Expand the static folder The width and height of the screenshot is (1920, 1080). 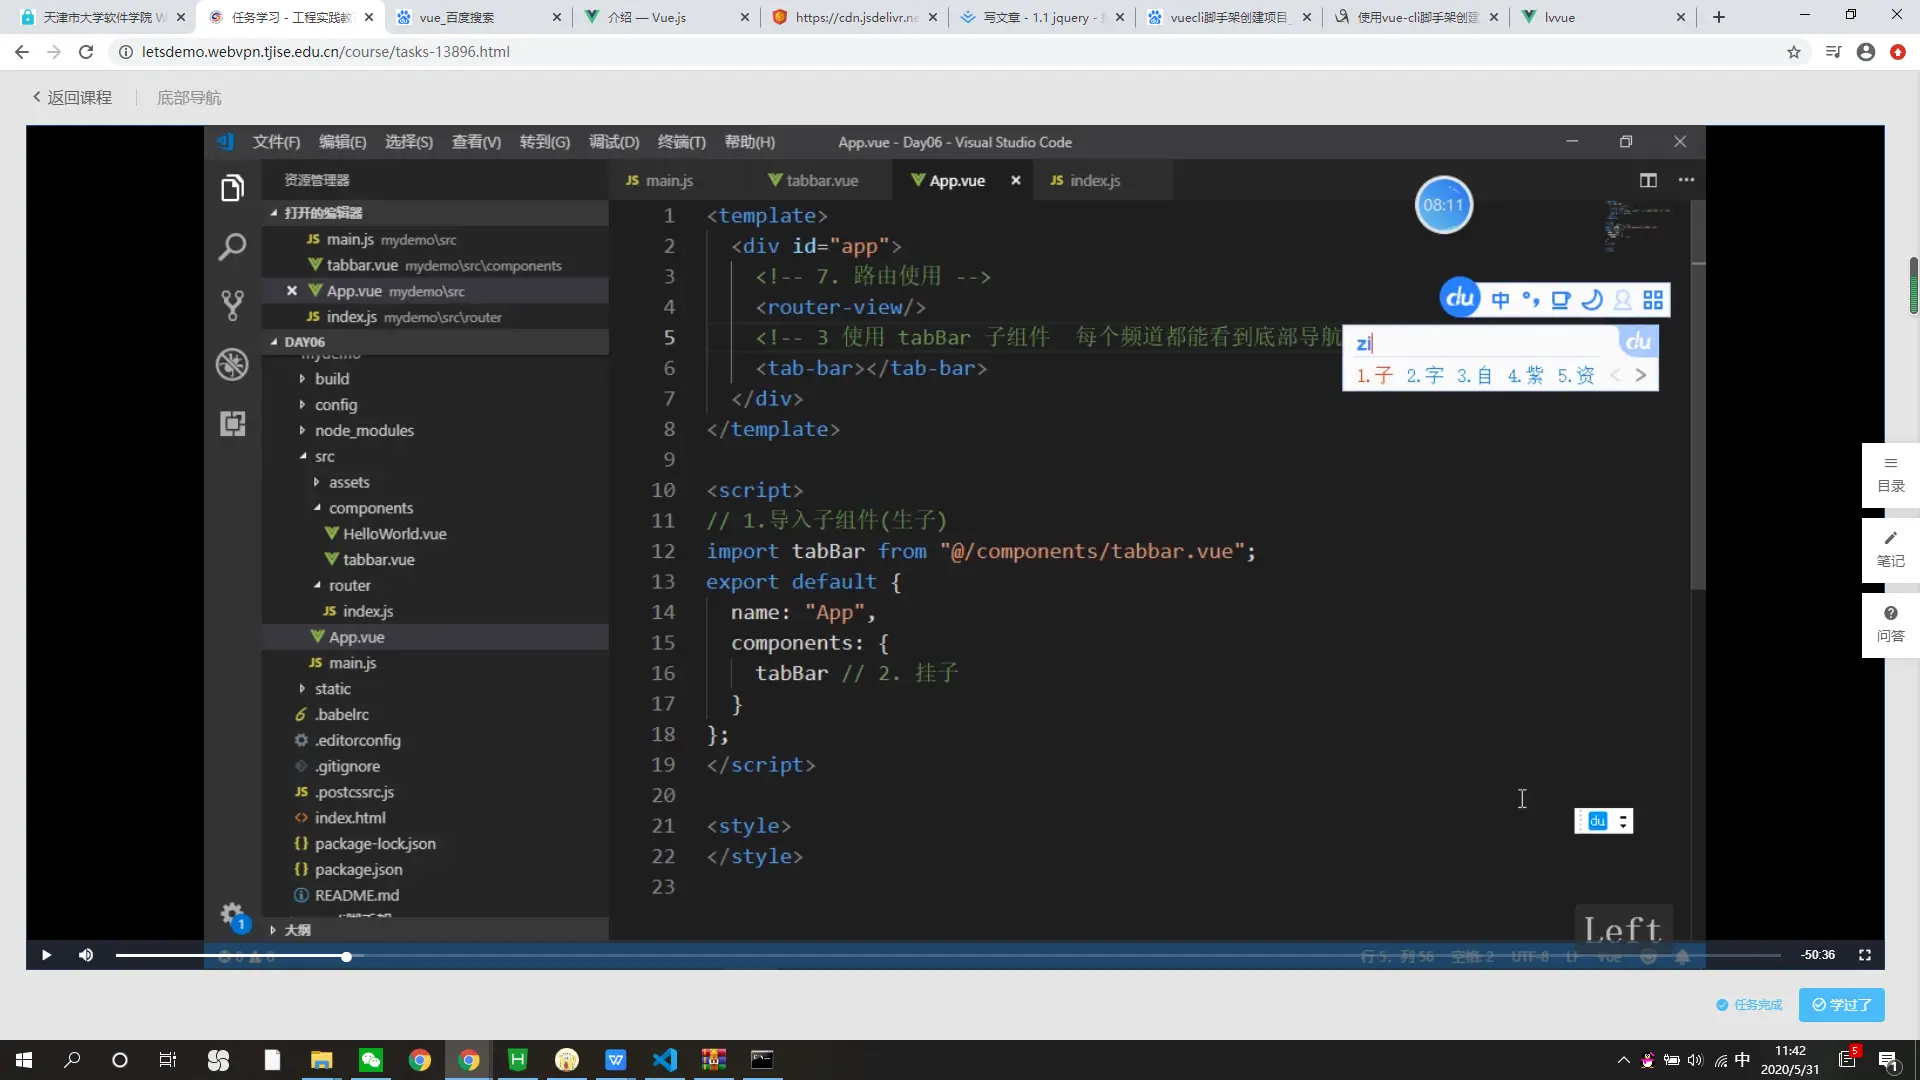point(332,689)
